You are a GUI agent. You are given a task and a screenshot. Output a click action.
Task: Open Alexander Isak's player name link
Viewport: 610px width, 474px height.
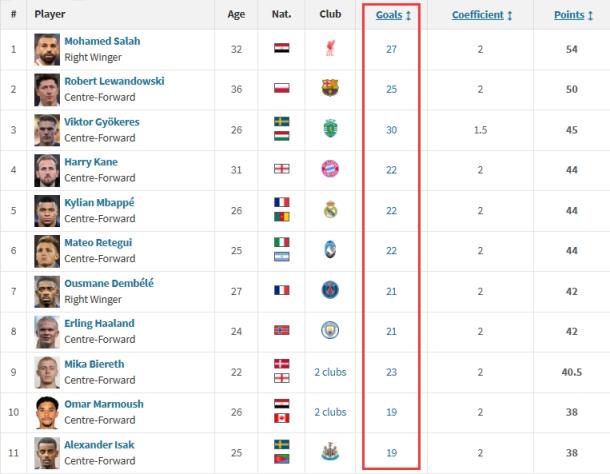coord(99,445)
